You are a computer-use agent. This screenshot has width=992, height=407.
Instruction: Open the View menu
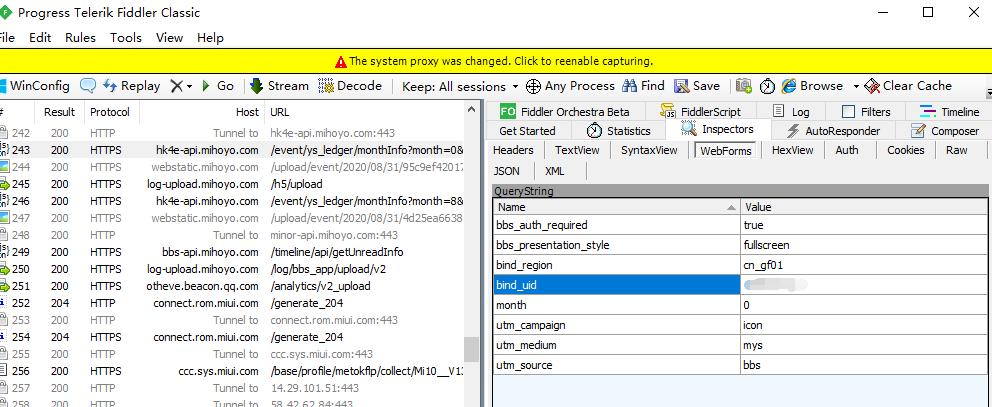pyautogui.click(x=170, y=38)
